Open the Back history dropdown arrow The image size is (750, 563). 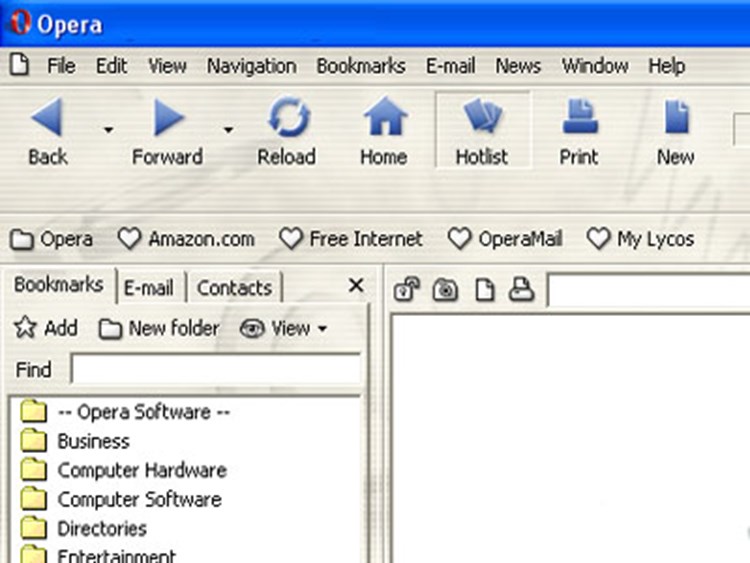coord(109,130)
